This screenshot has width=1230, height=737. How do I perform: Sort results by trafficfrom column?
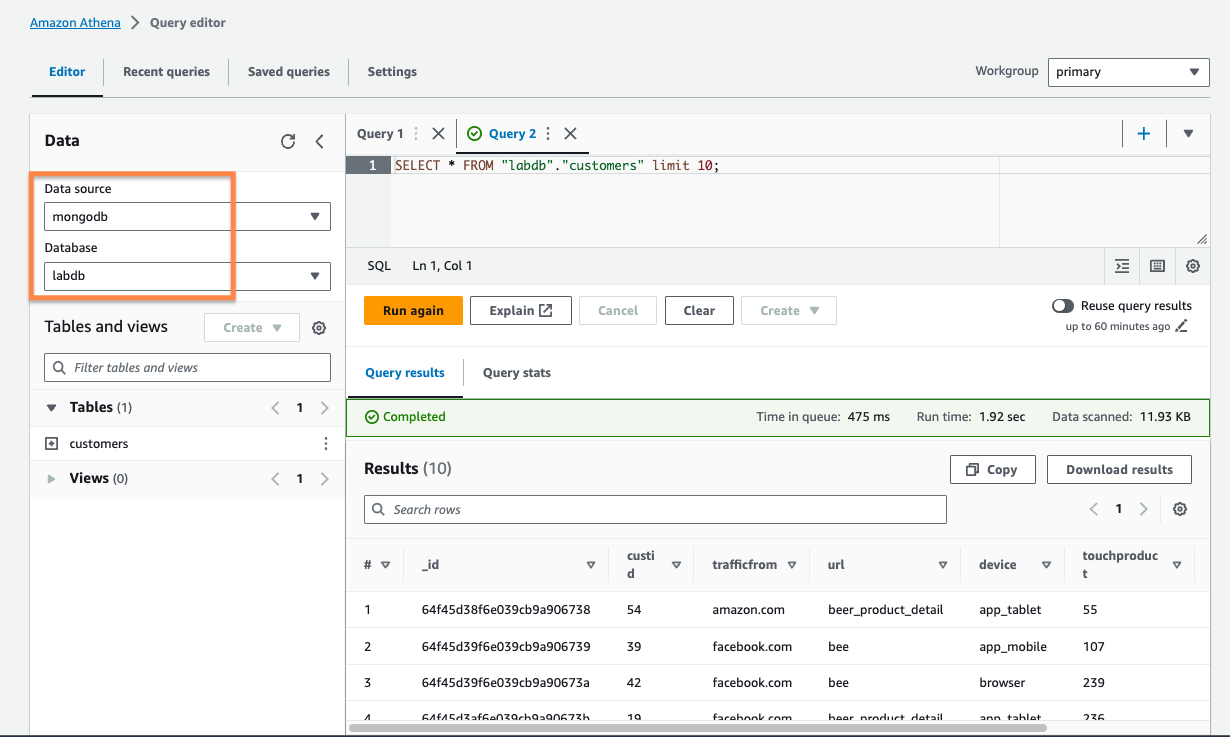click(791, 565)
